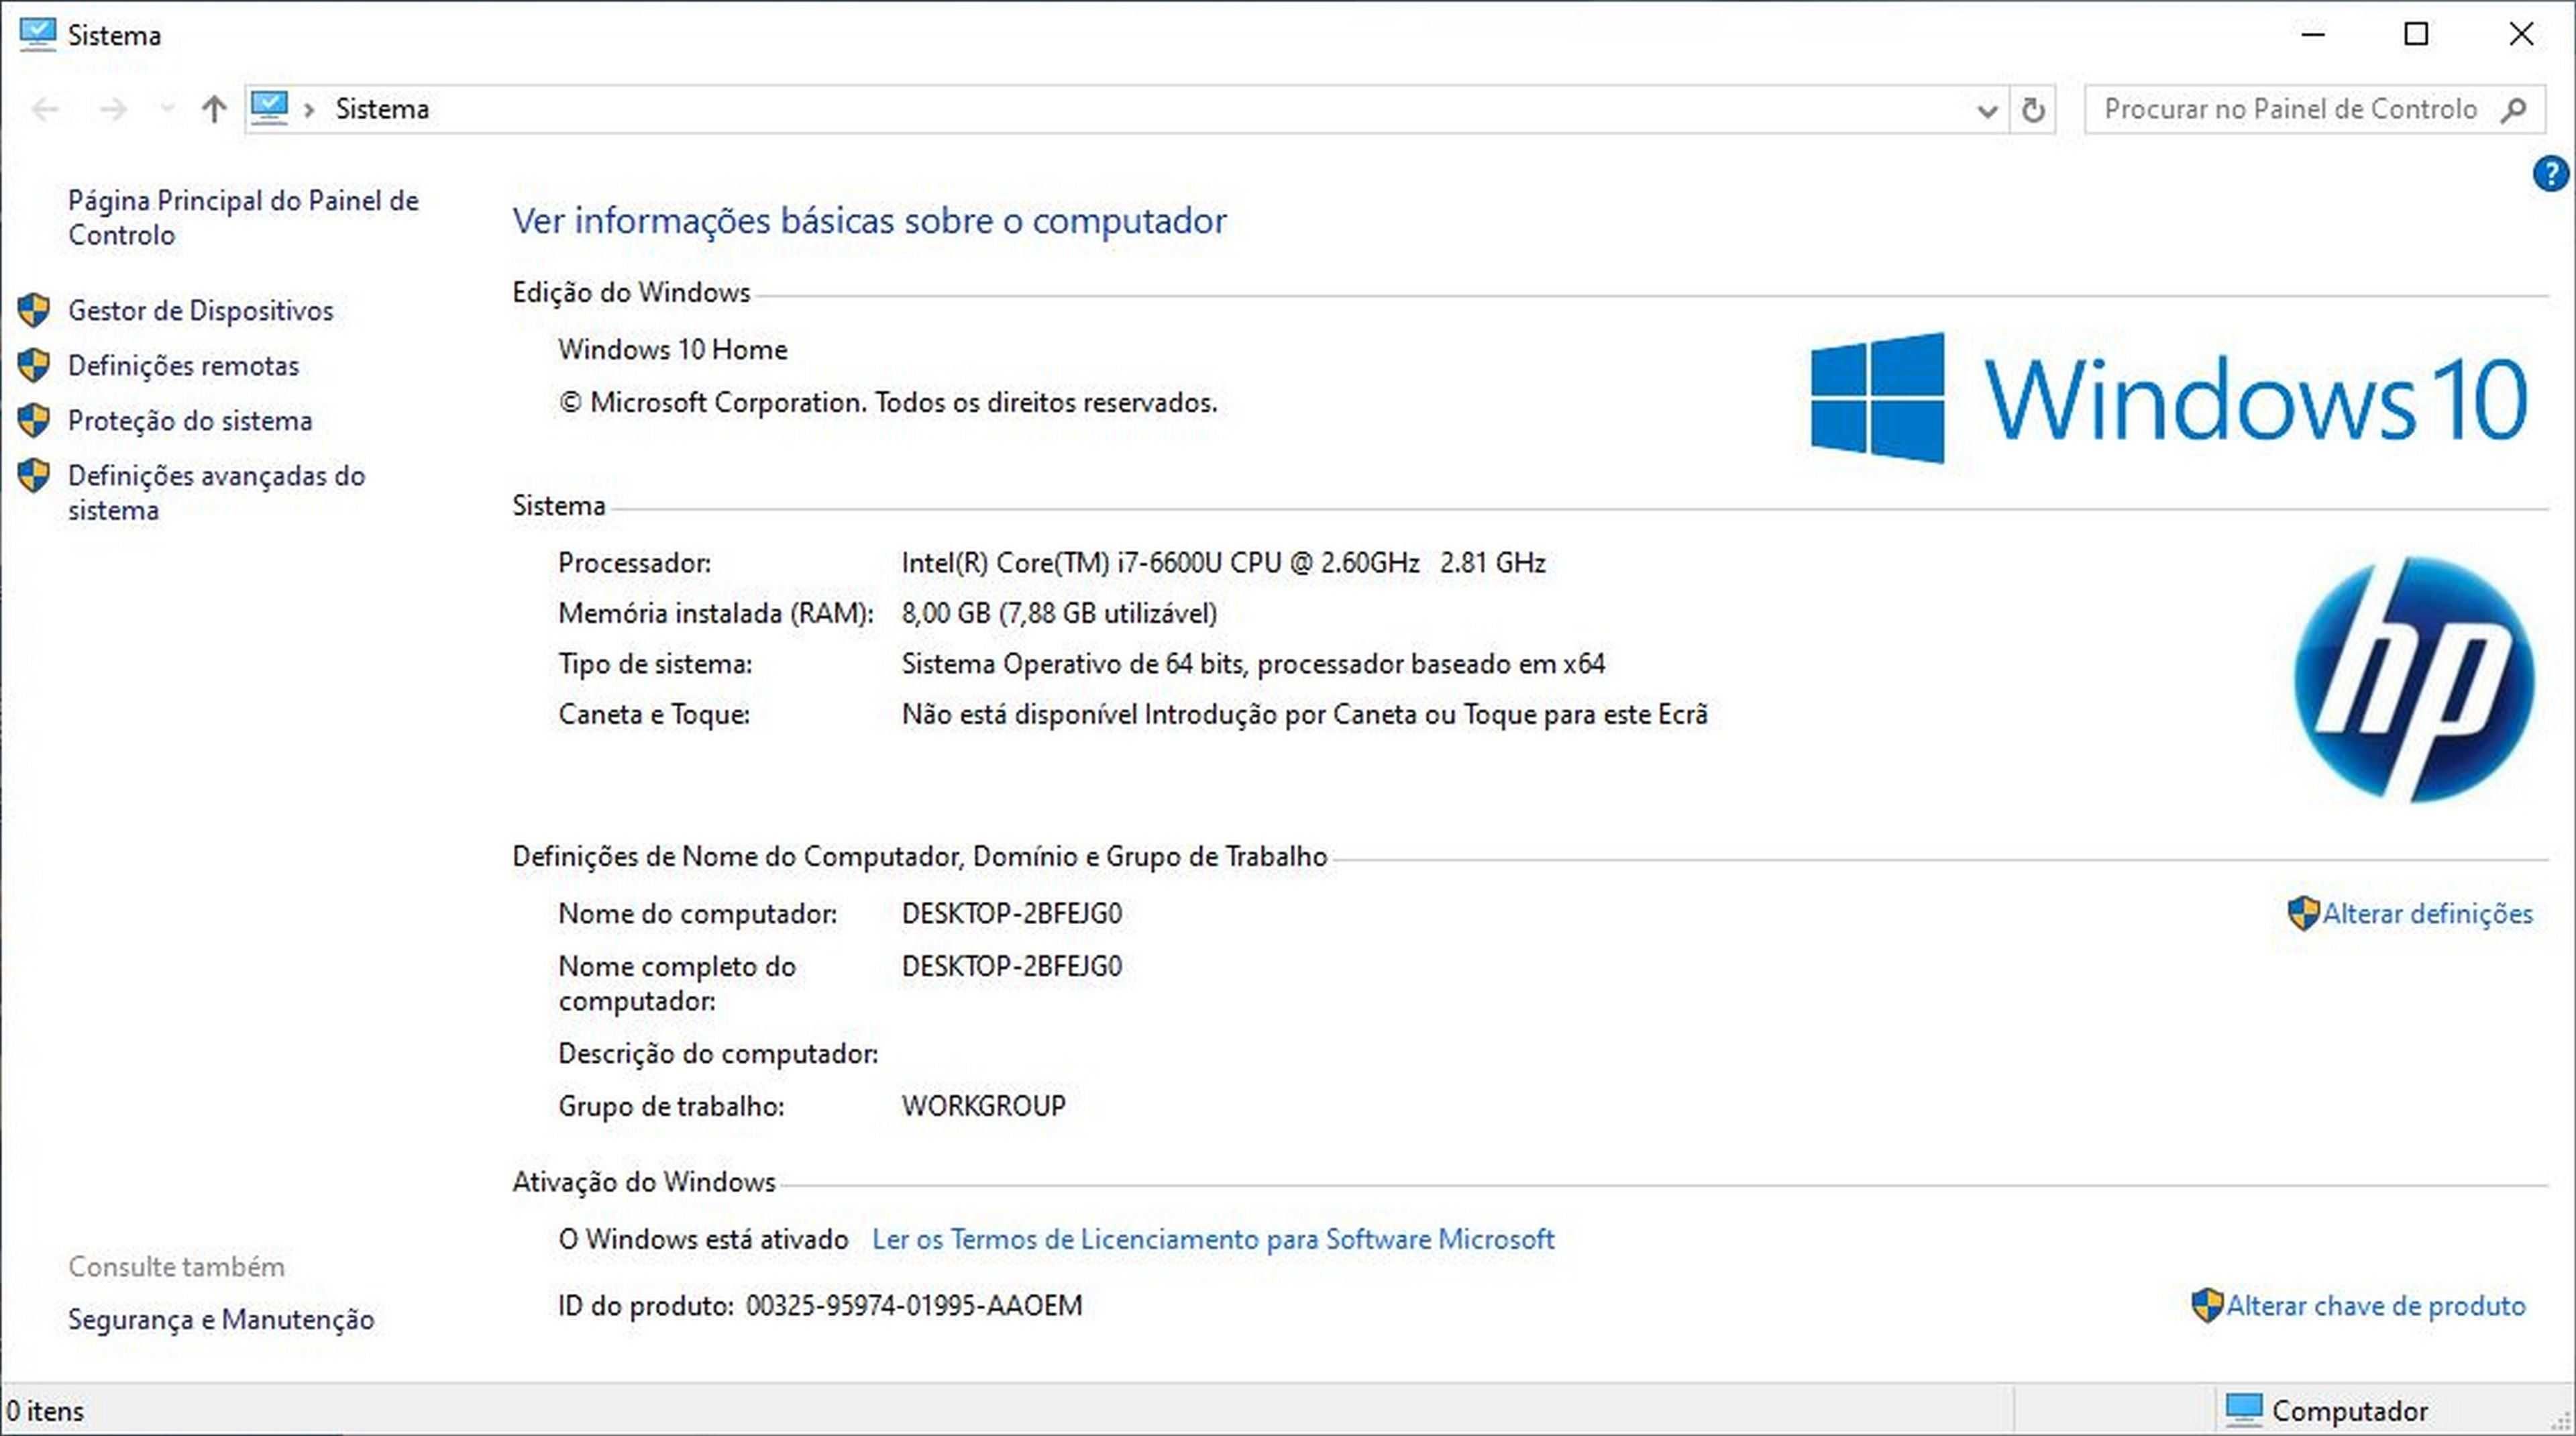This screenshot has height=1436, width=2576.
Task: Click the HP manufacturer logo
Action: [2414, 679]
